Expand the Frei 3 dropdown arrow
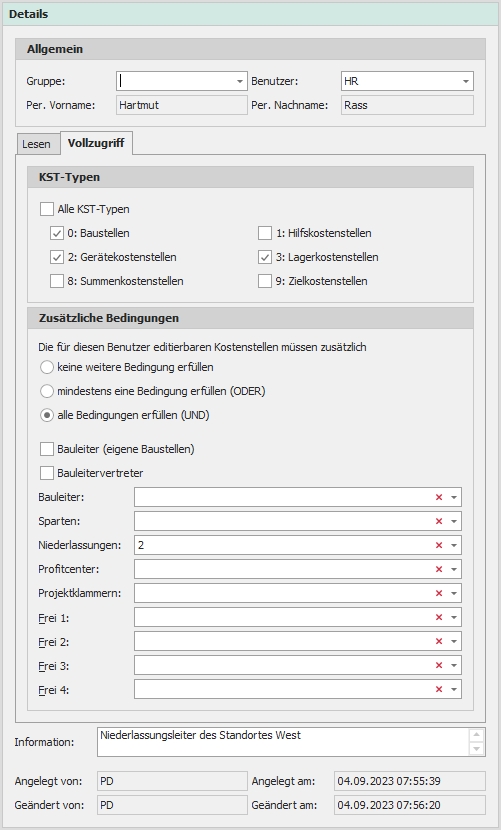501x830 pixels. (x=454, y=665)
